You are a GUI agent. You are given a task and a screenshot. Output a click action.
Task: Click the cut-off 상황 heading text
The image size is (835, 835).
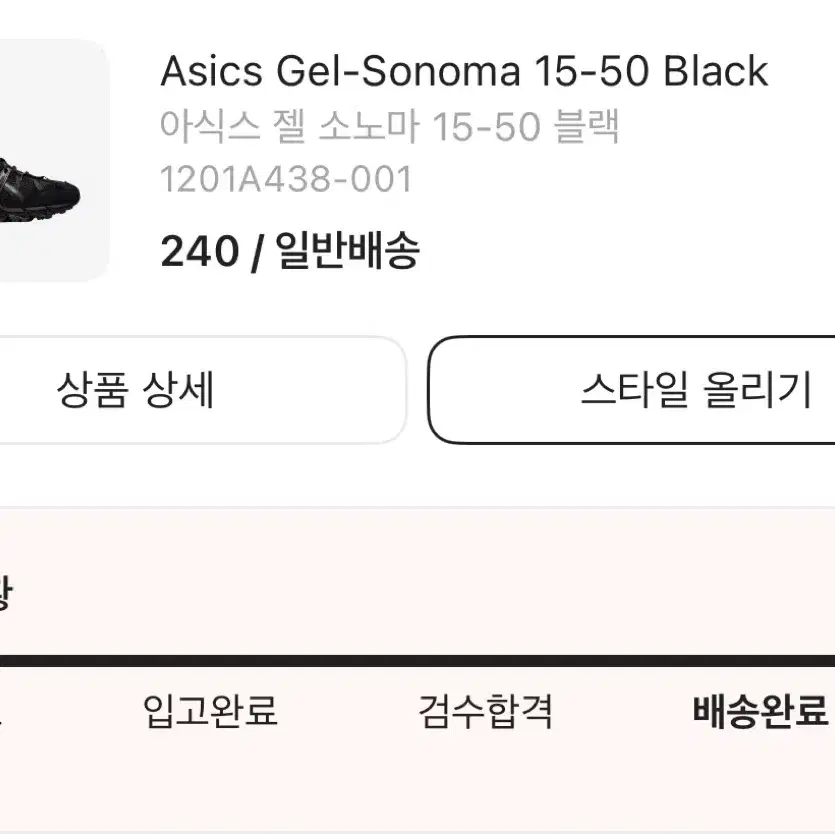coord(5,593)
